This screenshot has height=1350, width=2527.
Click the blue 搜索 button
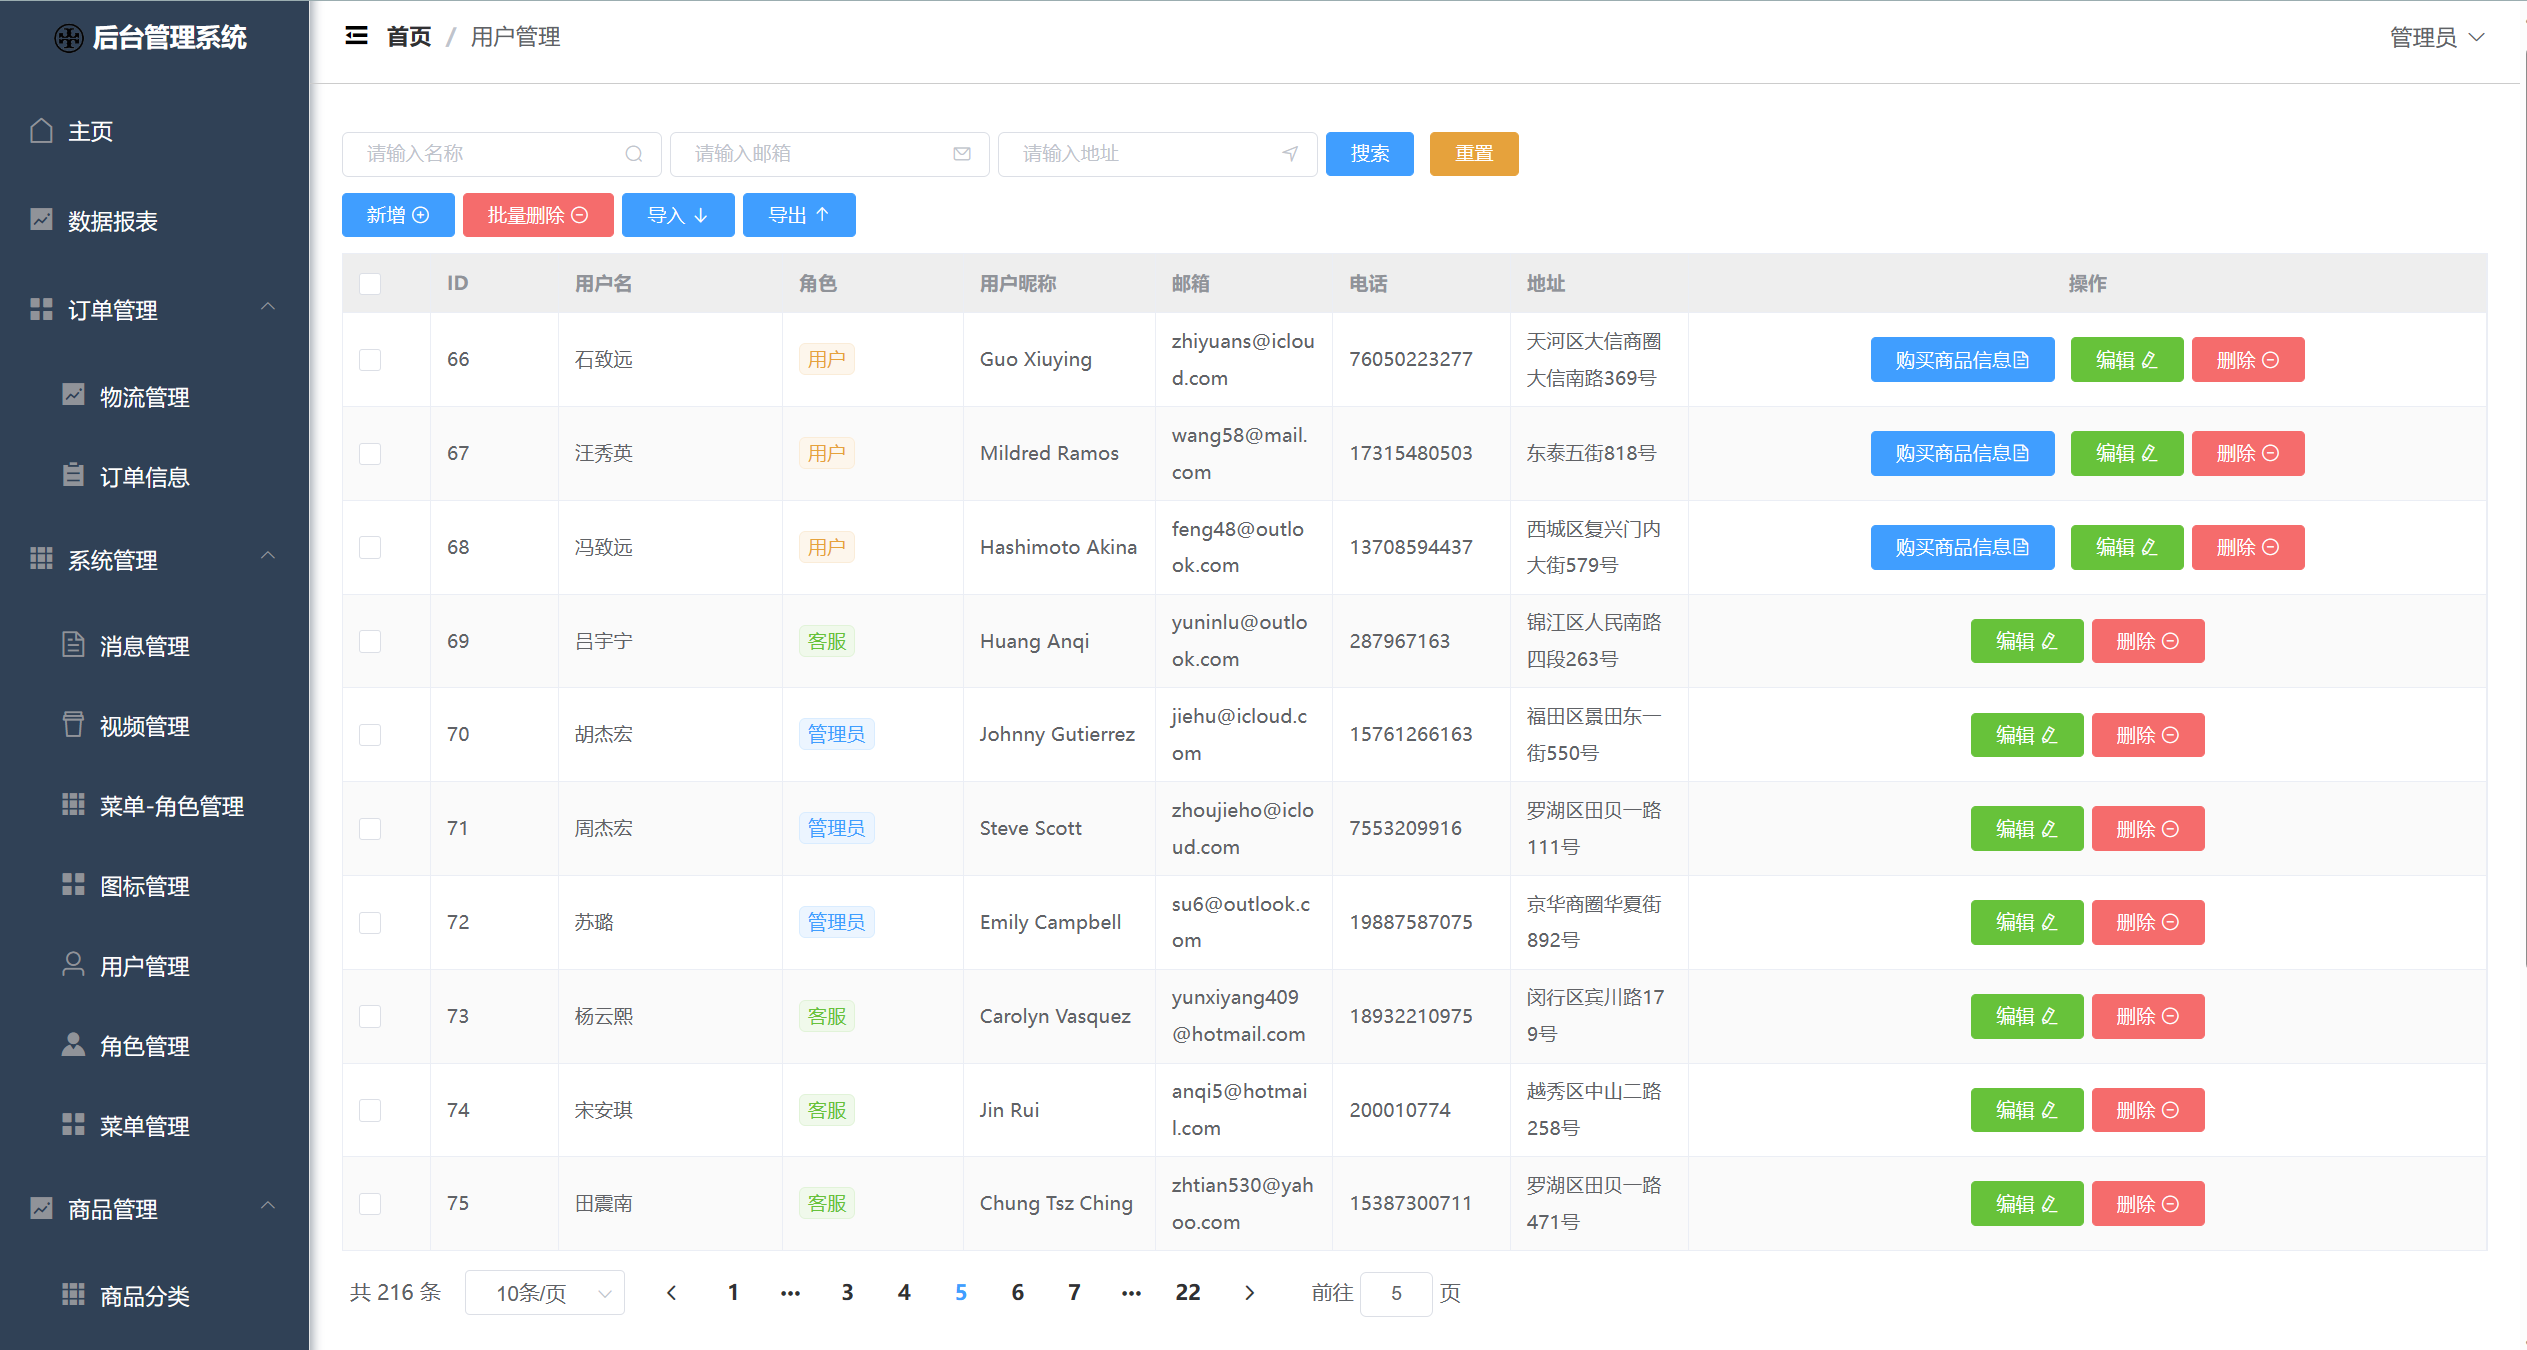point(1369,154)
